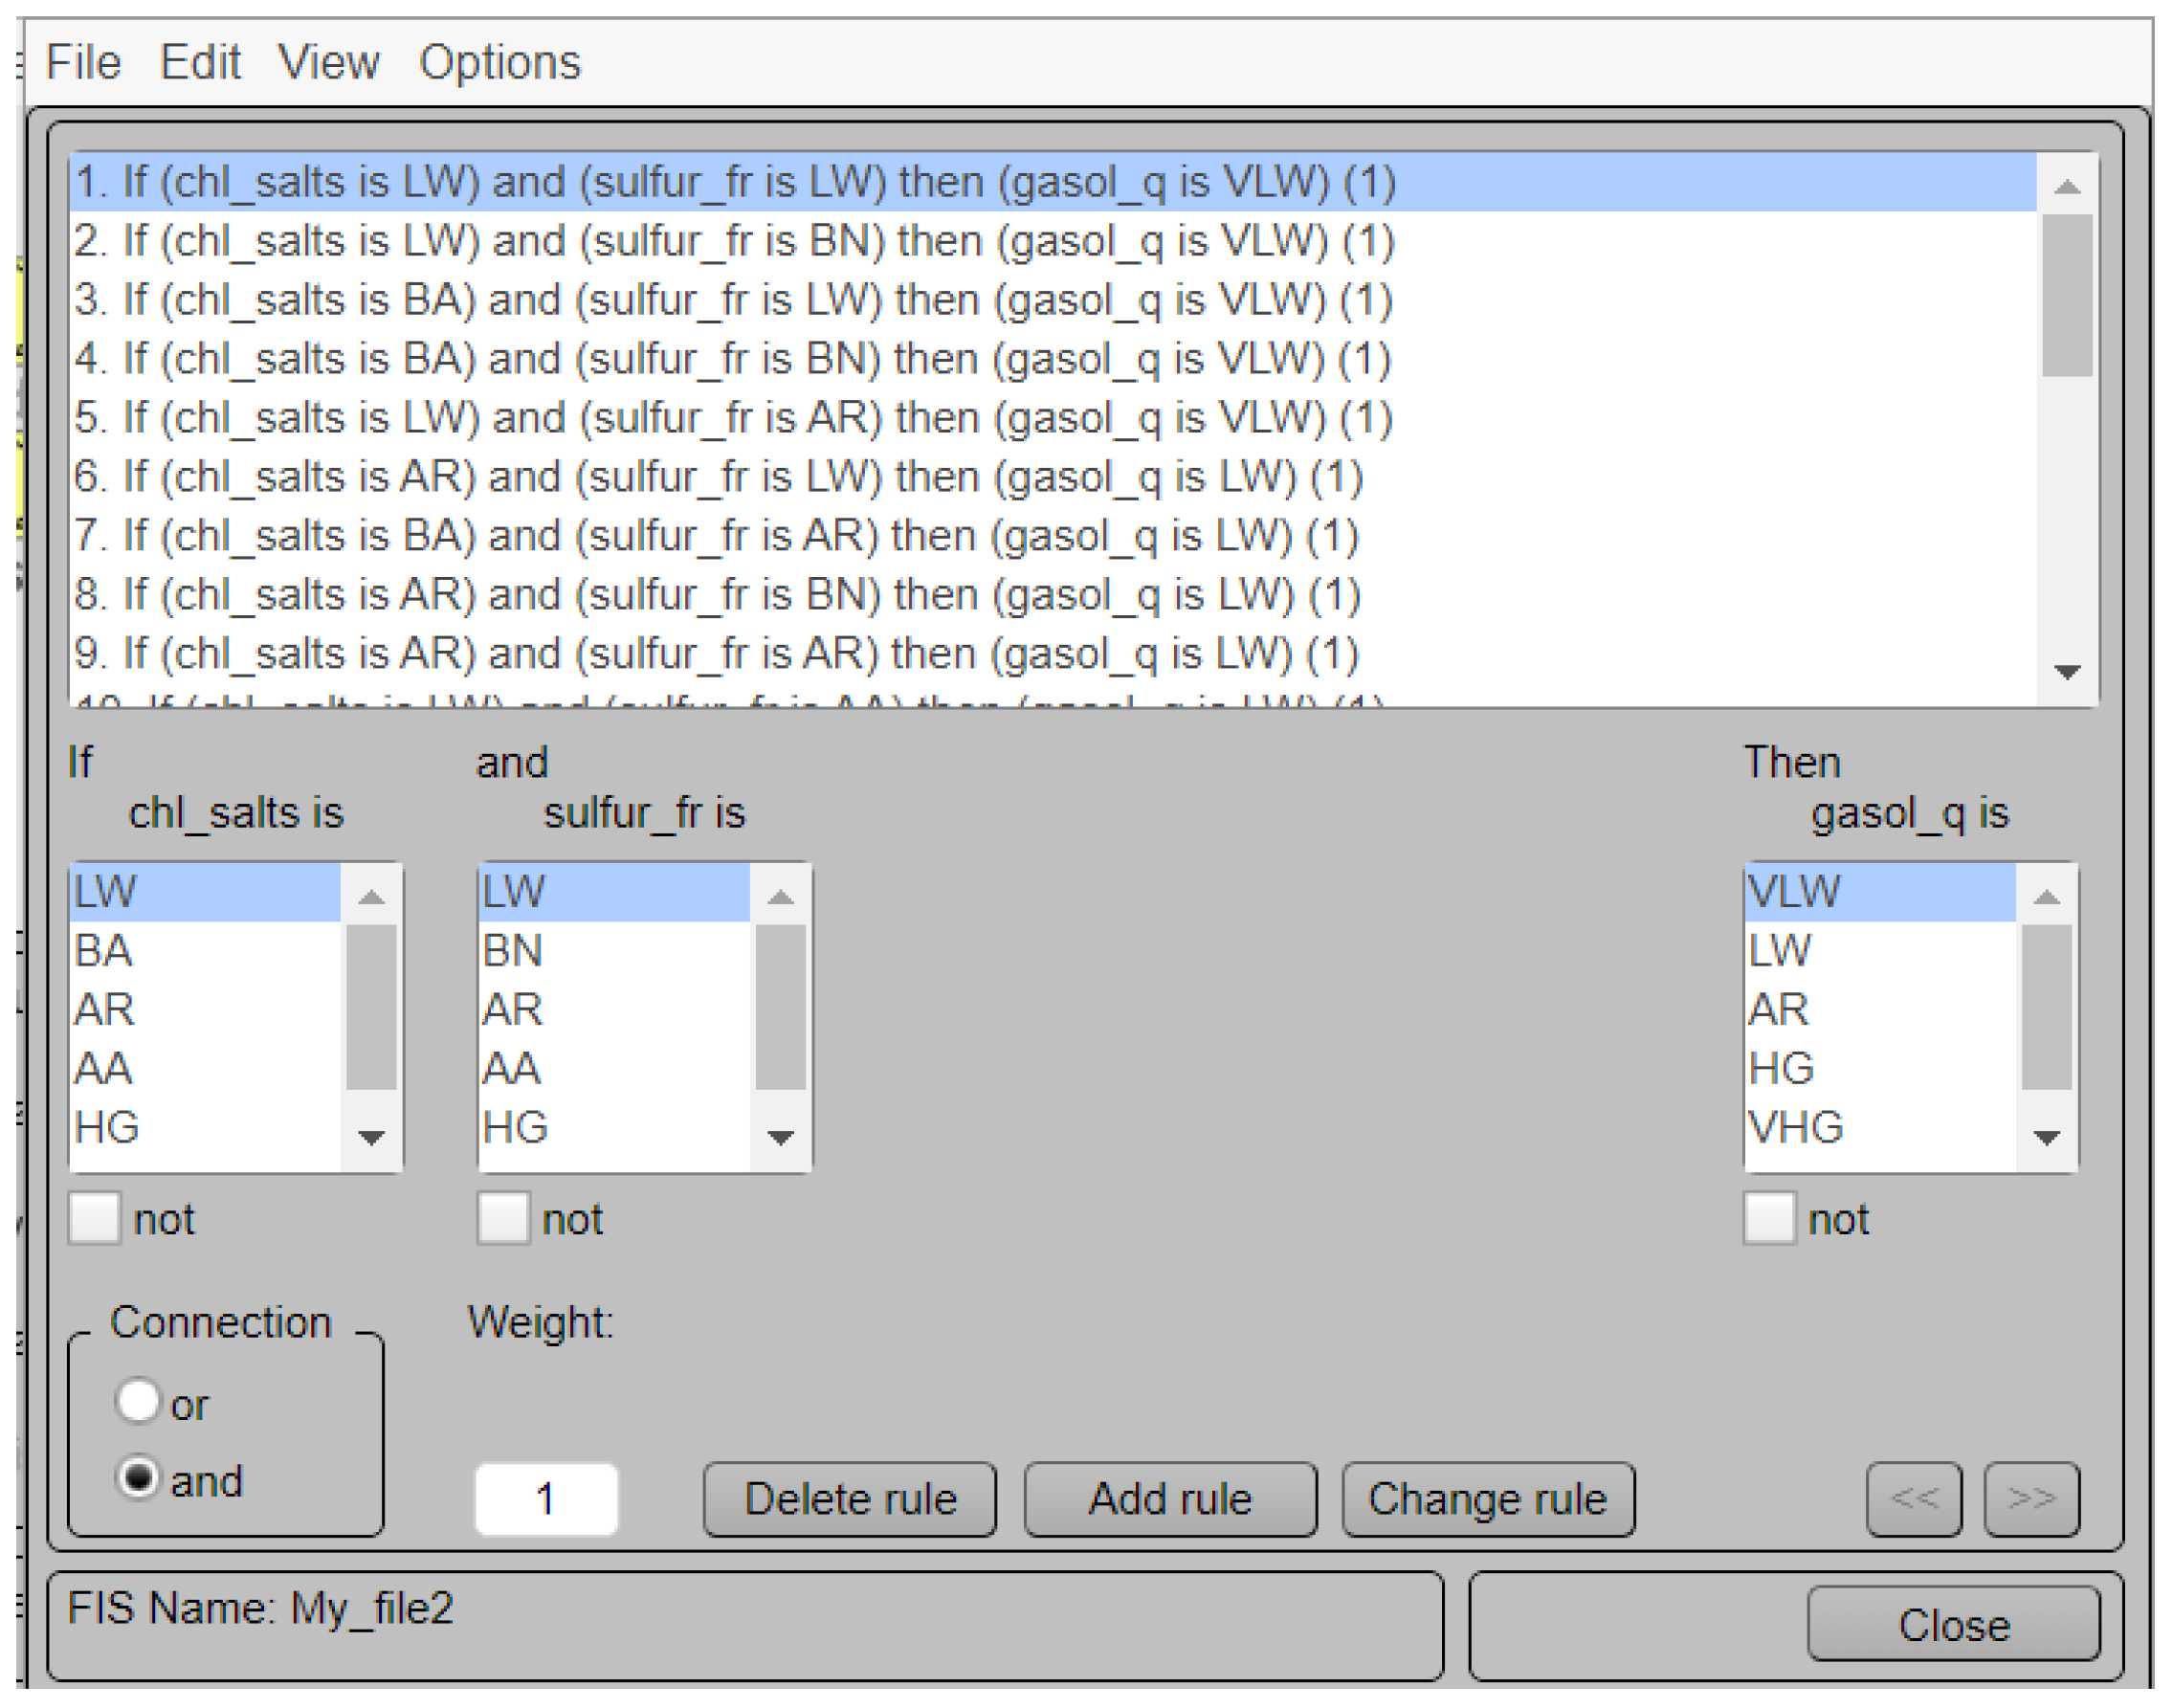Click the Delete rule button
This screenshot has height=1708, width=2173.
click(x=850, y=1499)
